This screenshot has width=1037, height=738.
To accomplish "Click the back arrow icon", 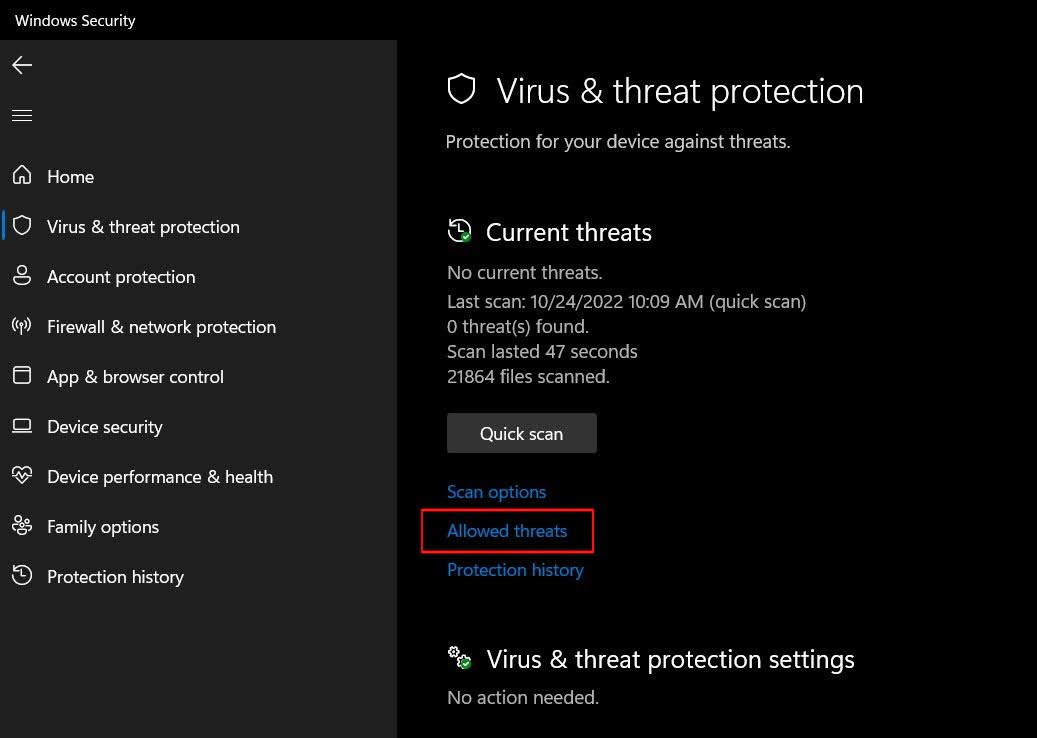I will coord(22,65).
